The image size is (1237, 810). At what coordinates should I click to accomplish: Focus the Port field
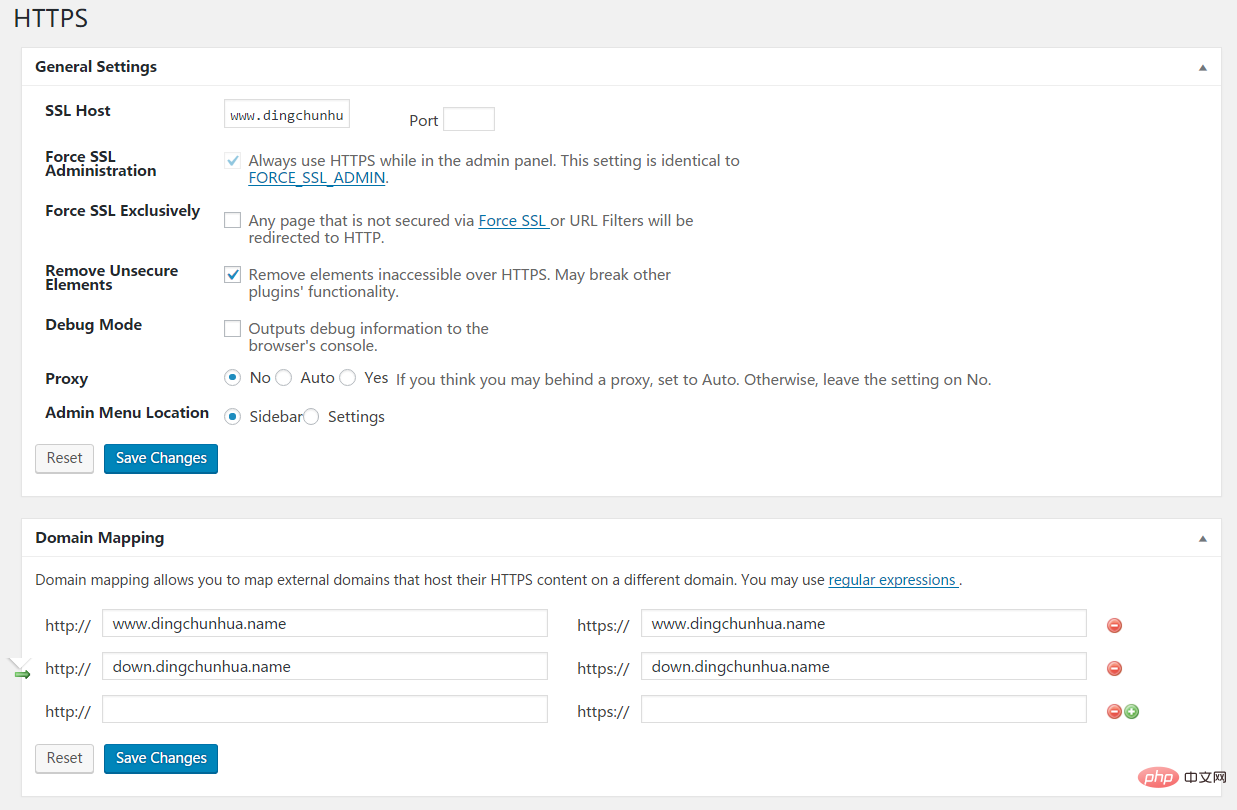point(469,119)
